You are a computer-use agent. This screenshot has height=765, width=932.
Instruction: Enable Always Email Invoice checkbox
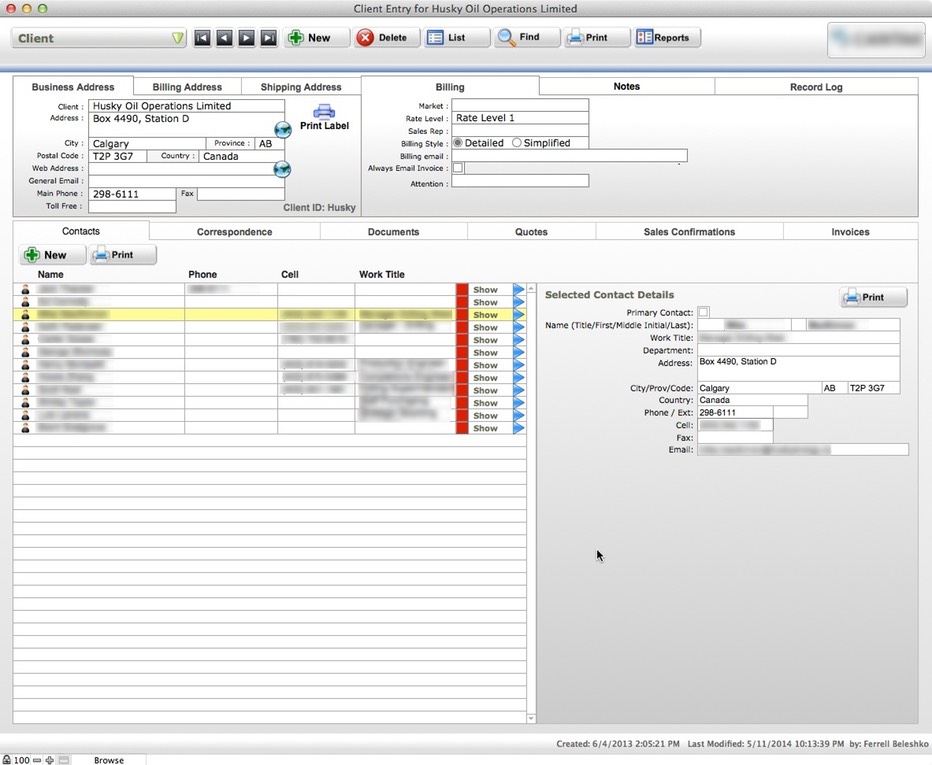458,168
